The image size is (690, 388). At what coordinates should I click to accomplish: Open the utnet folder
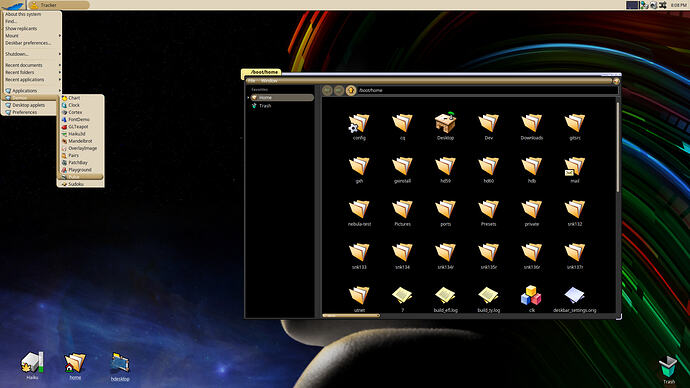(x=359, y=296)
